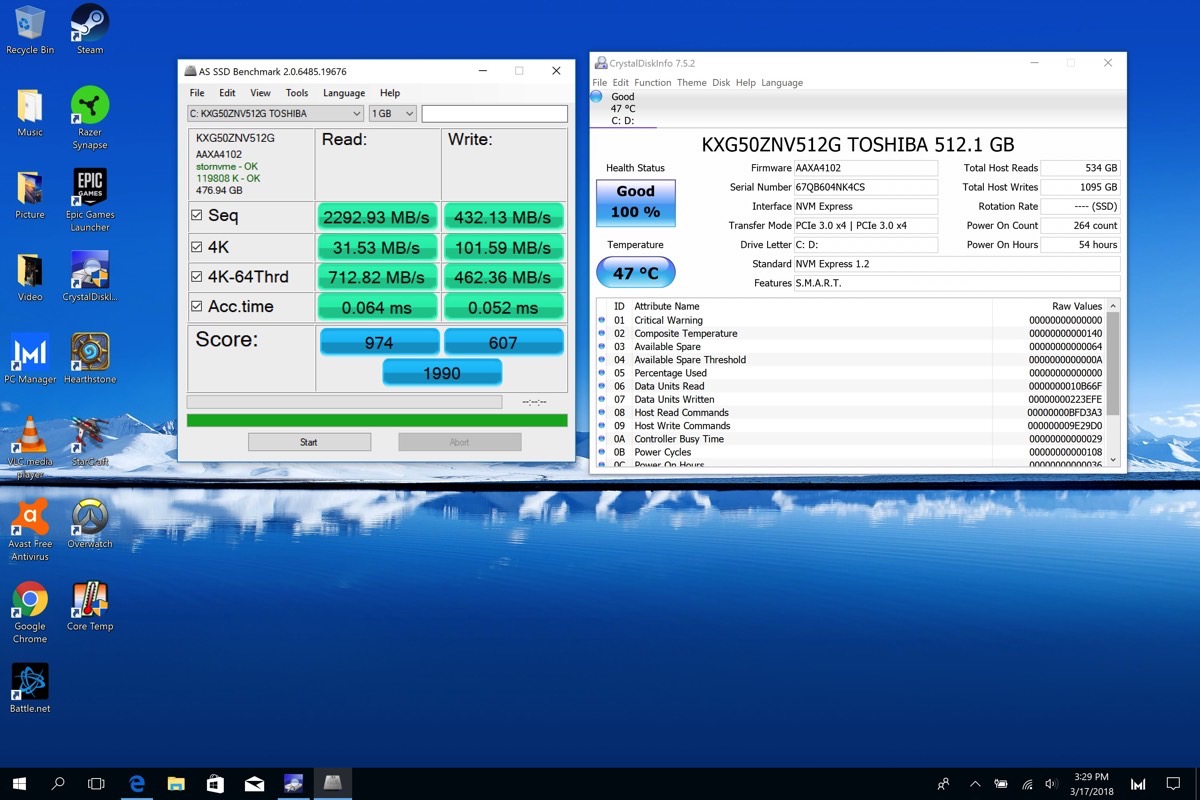
Task: Click the taskbar clock showing 3:29 PM
Action: 1090,784
